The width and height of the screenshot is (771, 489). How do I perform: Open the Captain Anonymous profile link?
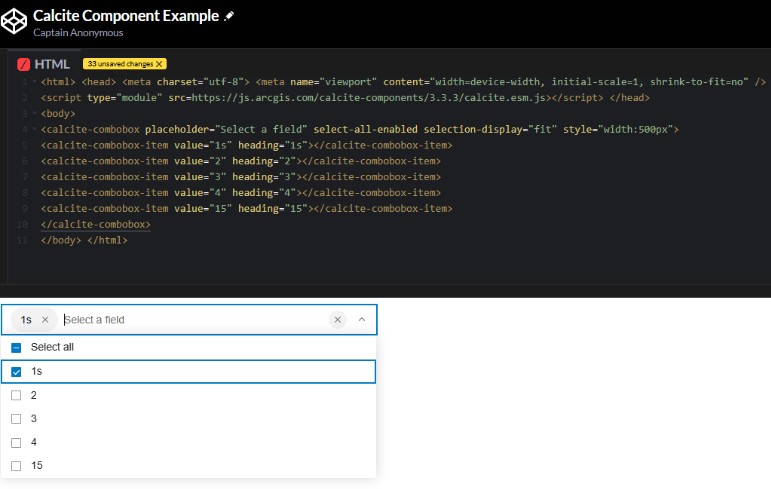[78, 32]
